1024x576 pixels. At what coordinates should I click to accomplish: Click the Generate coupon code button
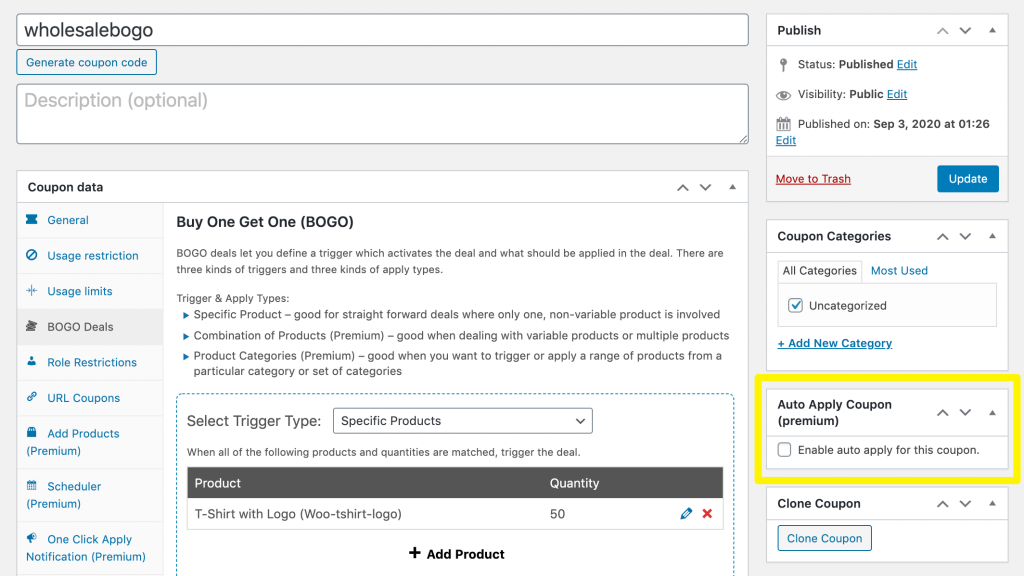click(86, 62)
